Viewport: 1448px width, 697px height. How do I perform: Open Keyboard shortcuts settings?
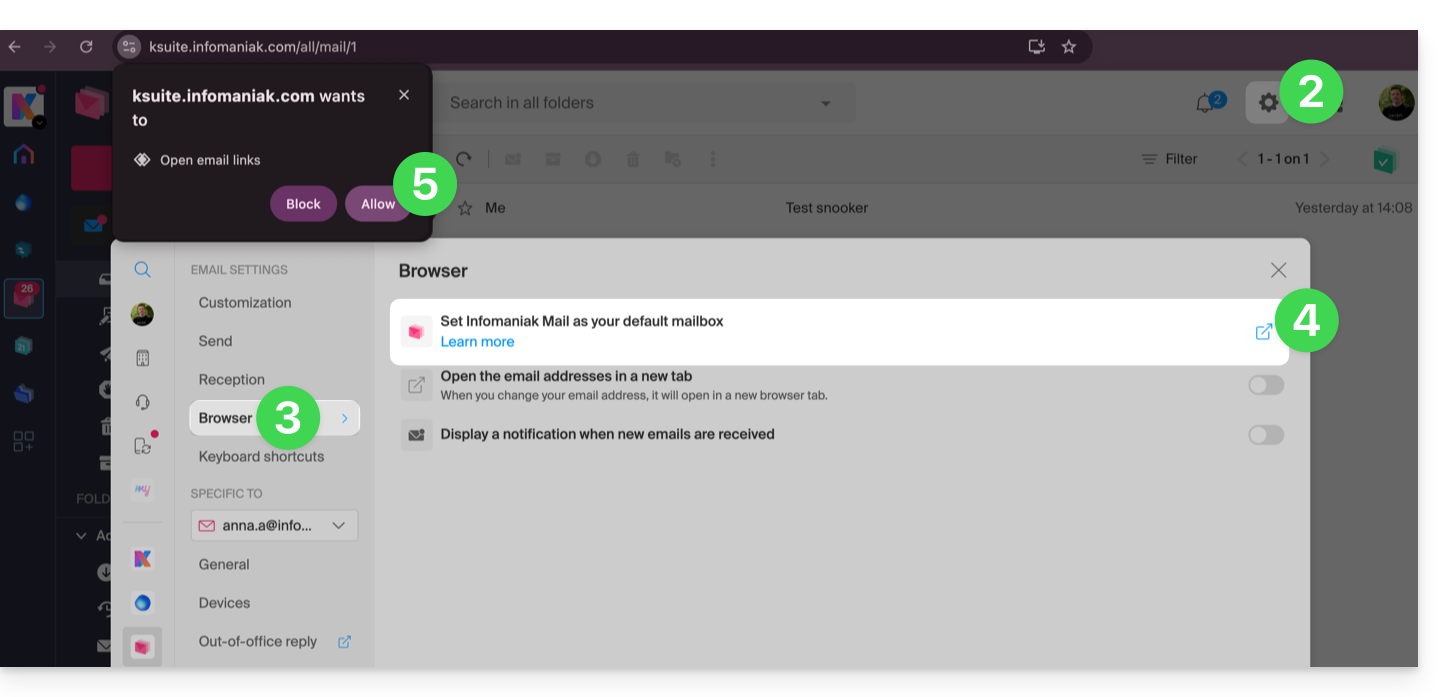click(261, 457)
